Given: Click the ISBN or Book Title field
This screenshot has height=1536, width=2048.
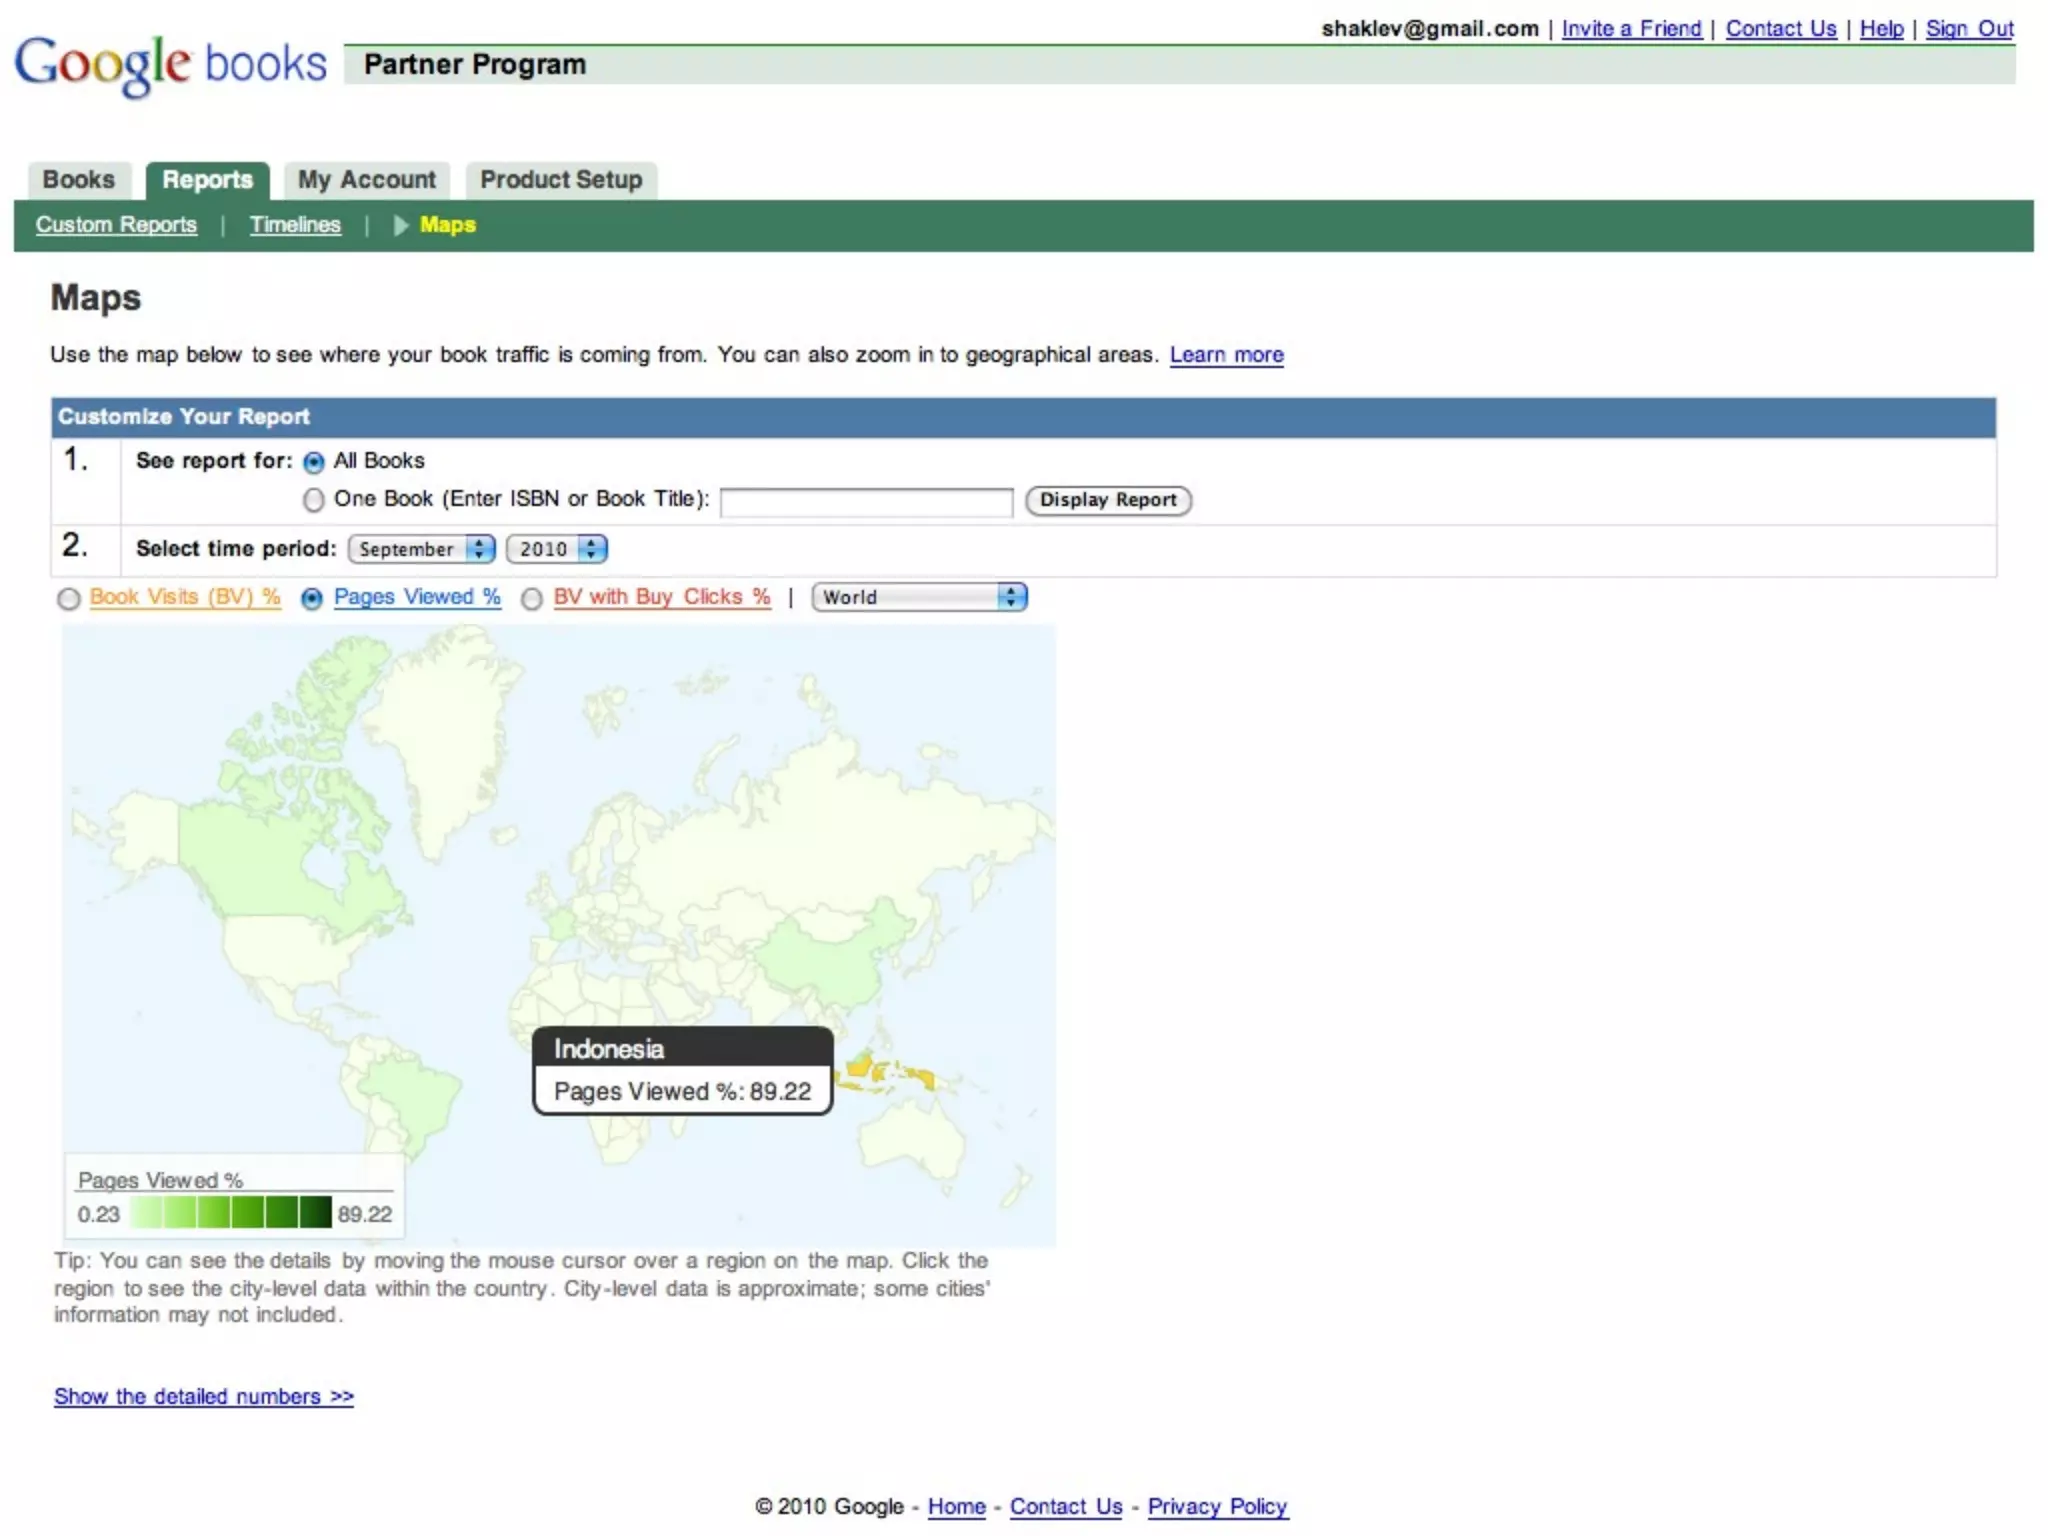Looking at the screenshot, I should (x=866, y=501).
